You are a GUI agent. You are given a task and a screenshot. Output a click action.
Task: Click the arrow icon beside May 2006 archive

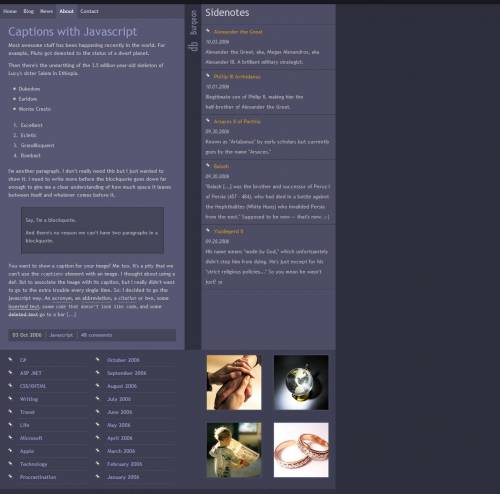coord(98,424)
